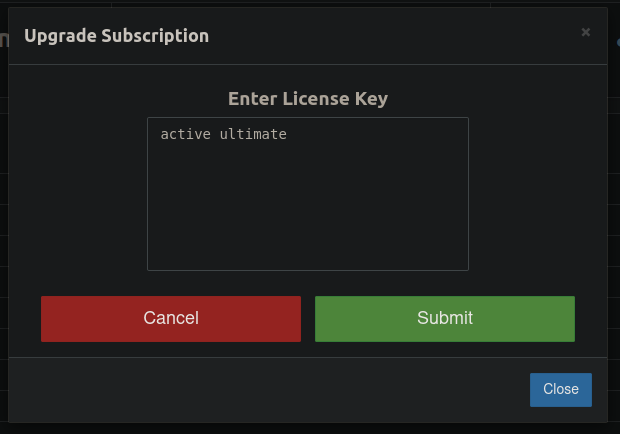
Task: Click the blue Close button in footer
Action: (x=561, y=390)
